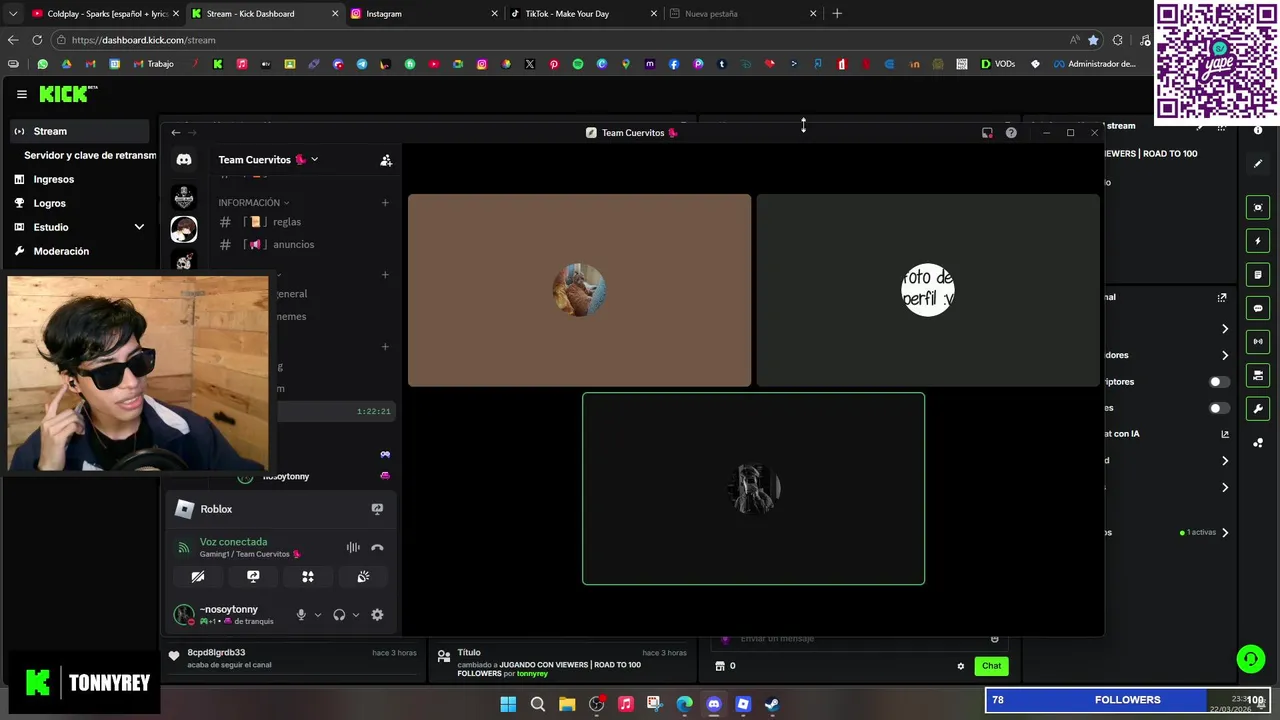Select the cat avatar participant tile
The image size is (1280, 720).
[579, 290]
